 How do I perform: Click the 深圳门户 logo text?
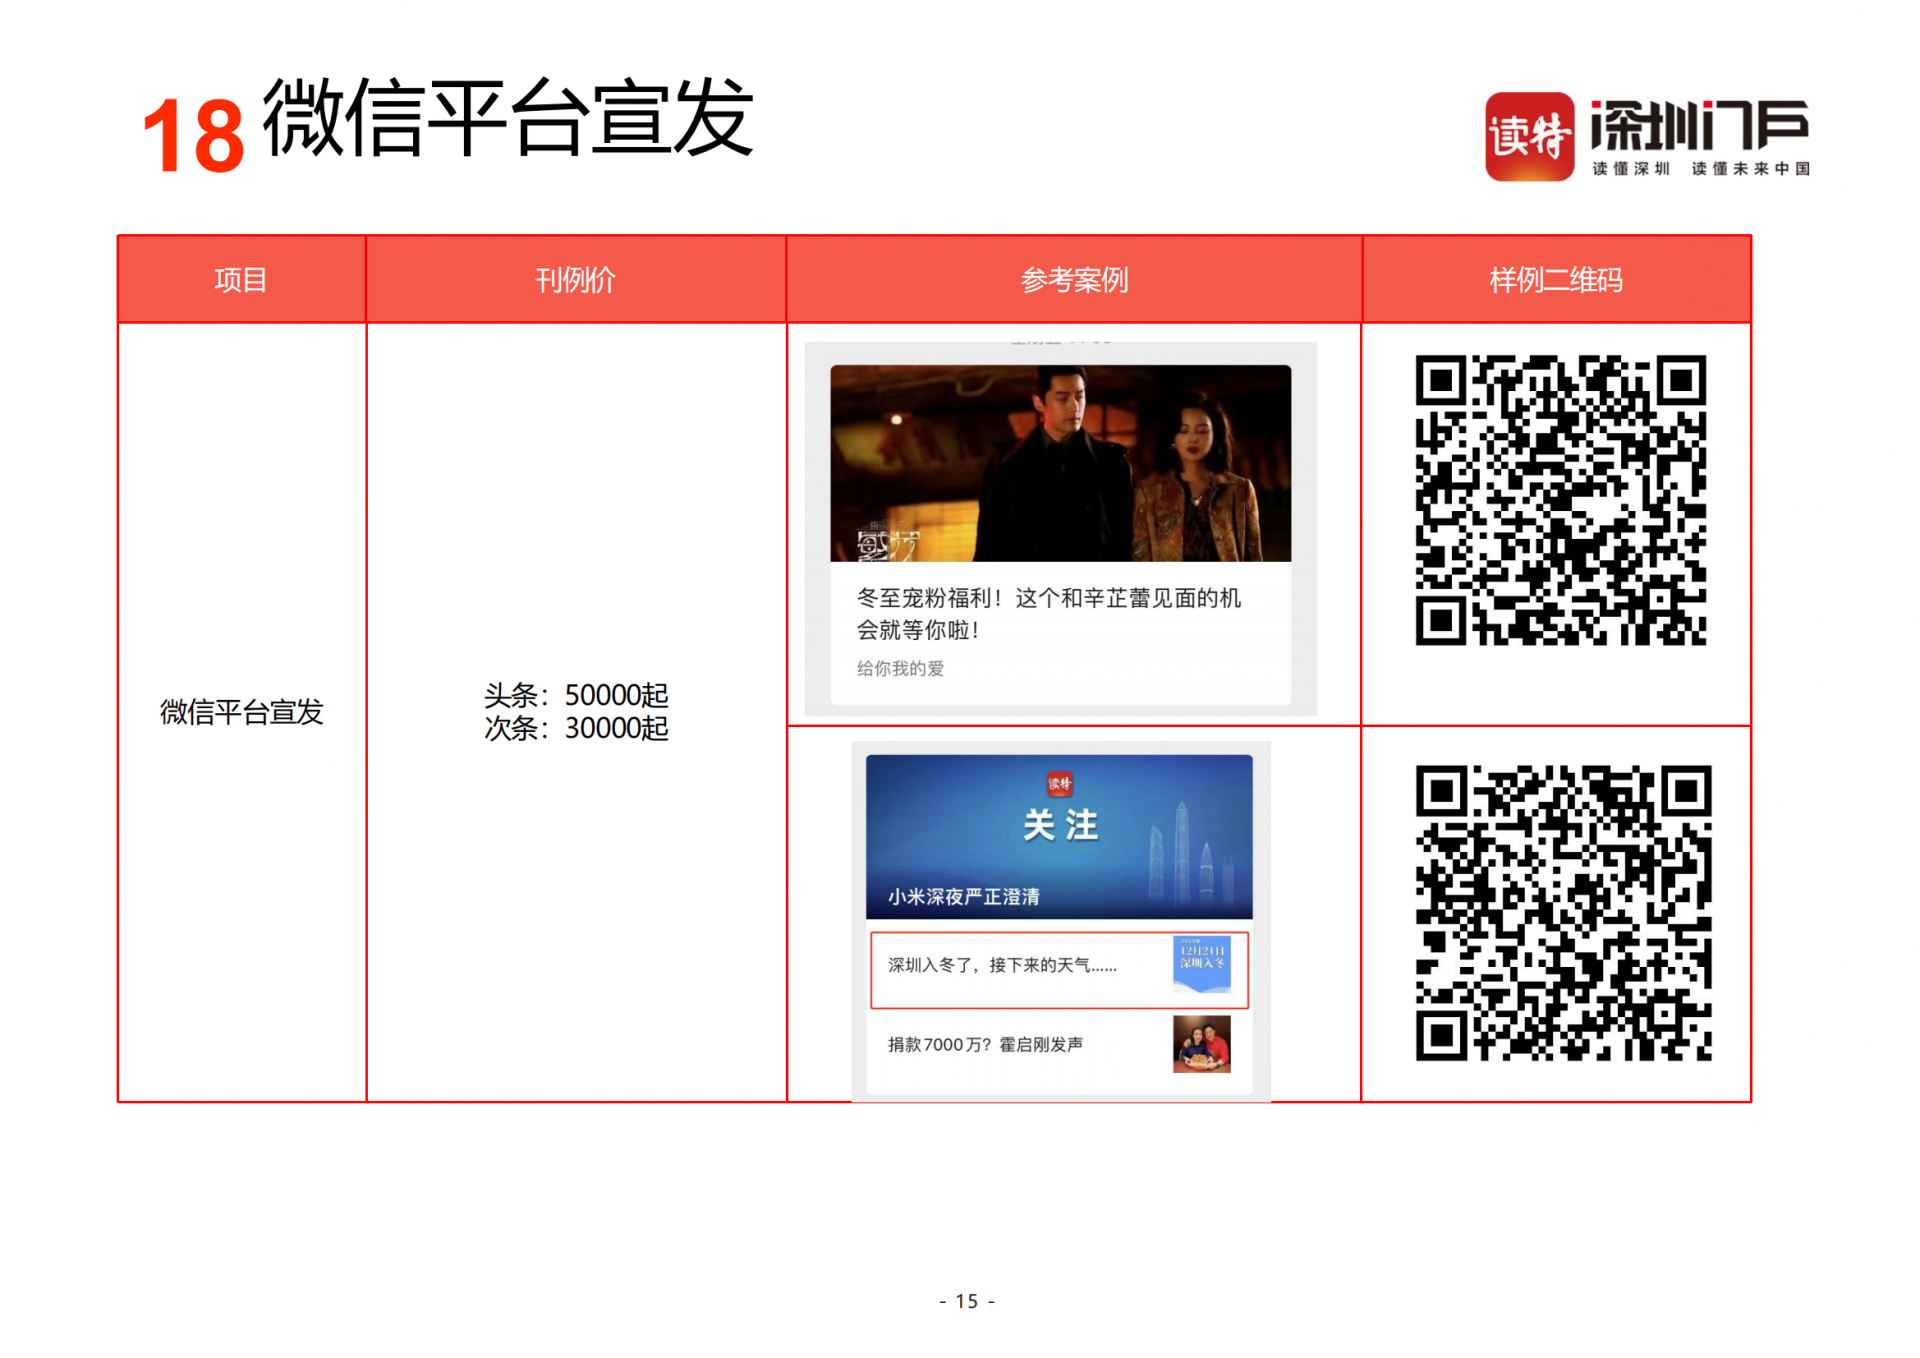click(x=1699, y=125)
